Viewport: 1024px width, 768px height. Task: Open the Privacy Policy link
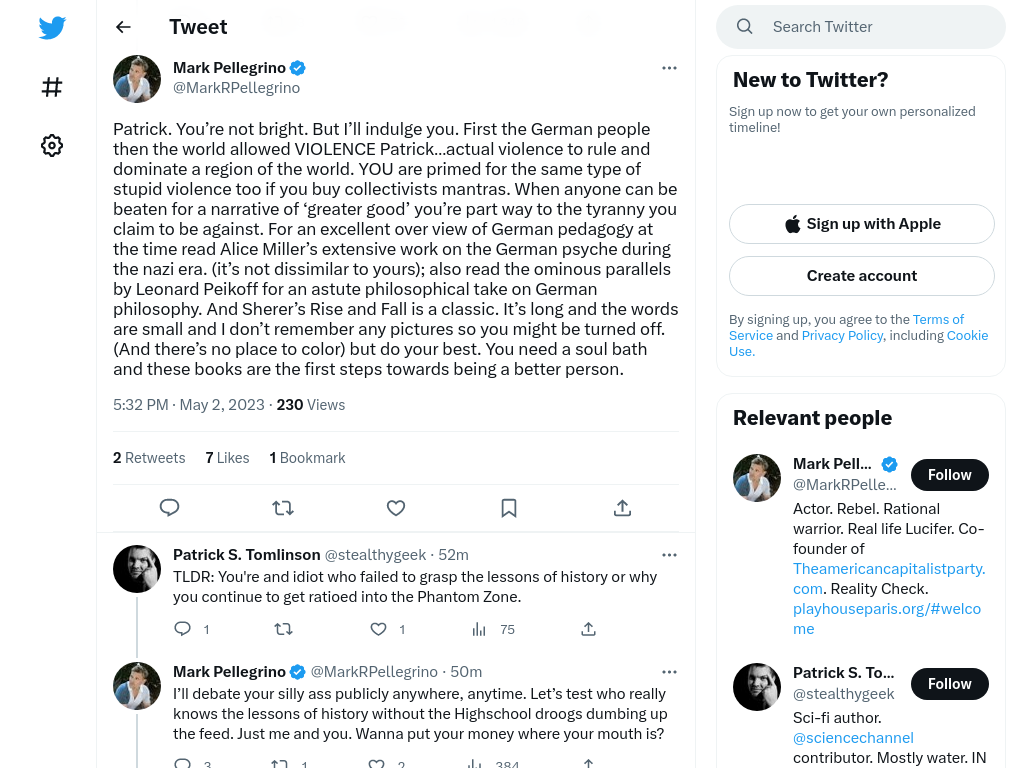pos(842,336)
